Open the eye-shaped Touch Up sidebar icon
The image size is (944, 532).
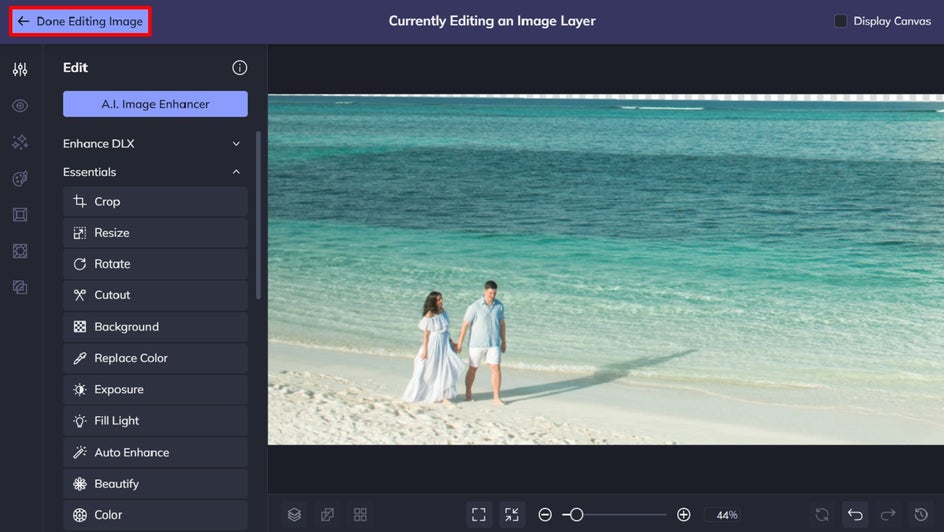20,106
